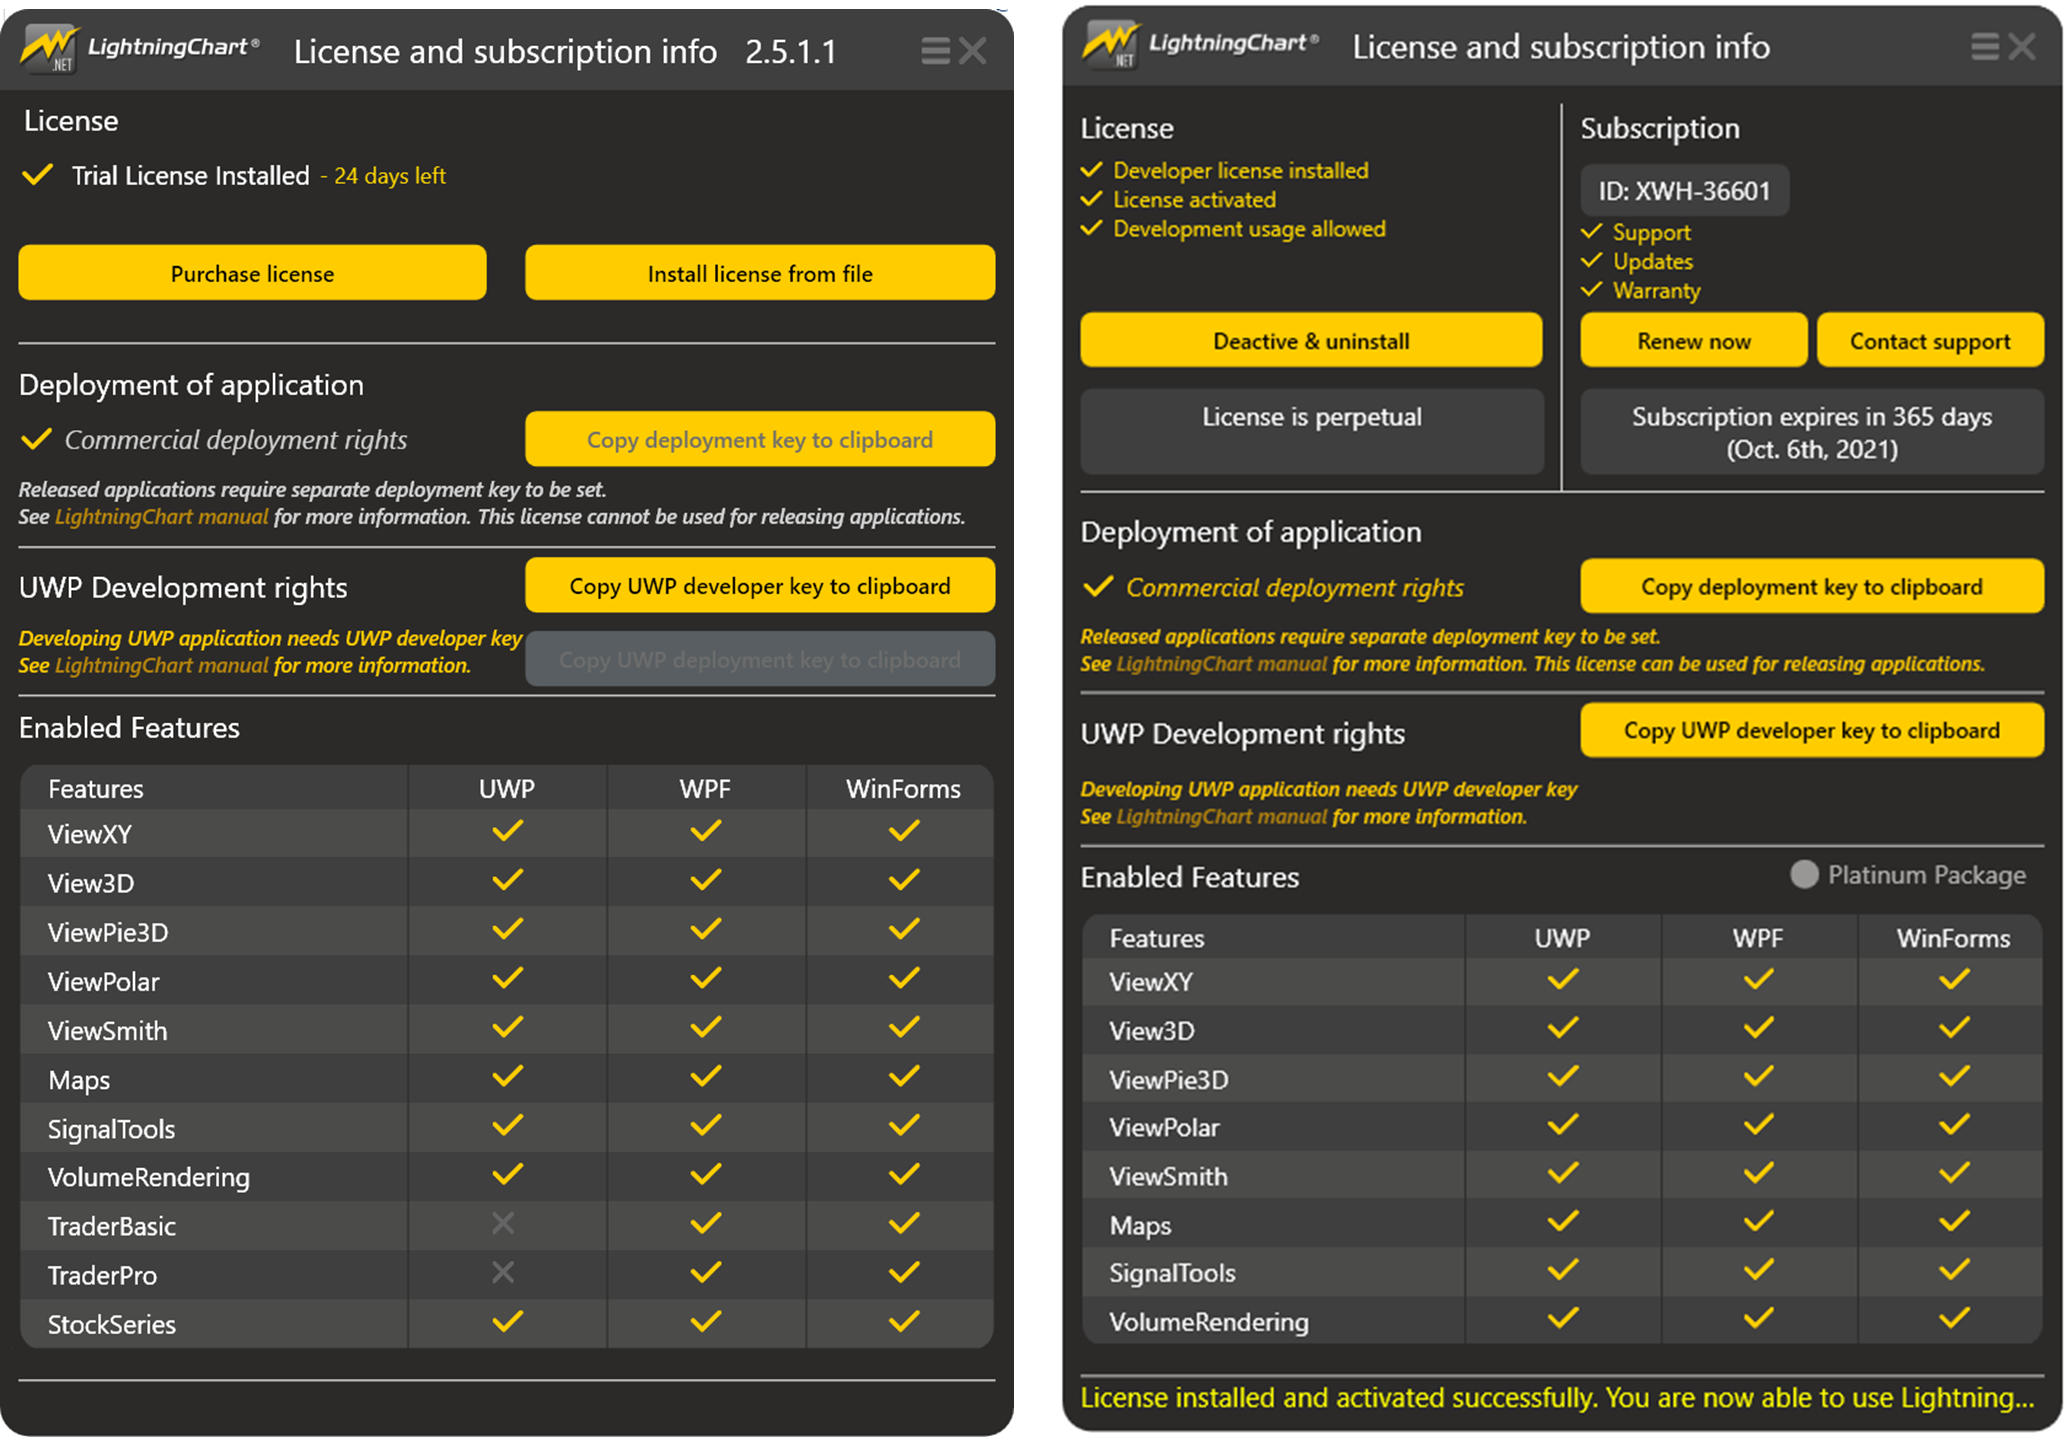Click TraderPro UWP cross mark in trial window
Viewport: 2070px width, 1438px height.
[x=503, y=1272]
